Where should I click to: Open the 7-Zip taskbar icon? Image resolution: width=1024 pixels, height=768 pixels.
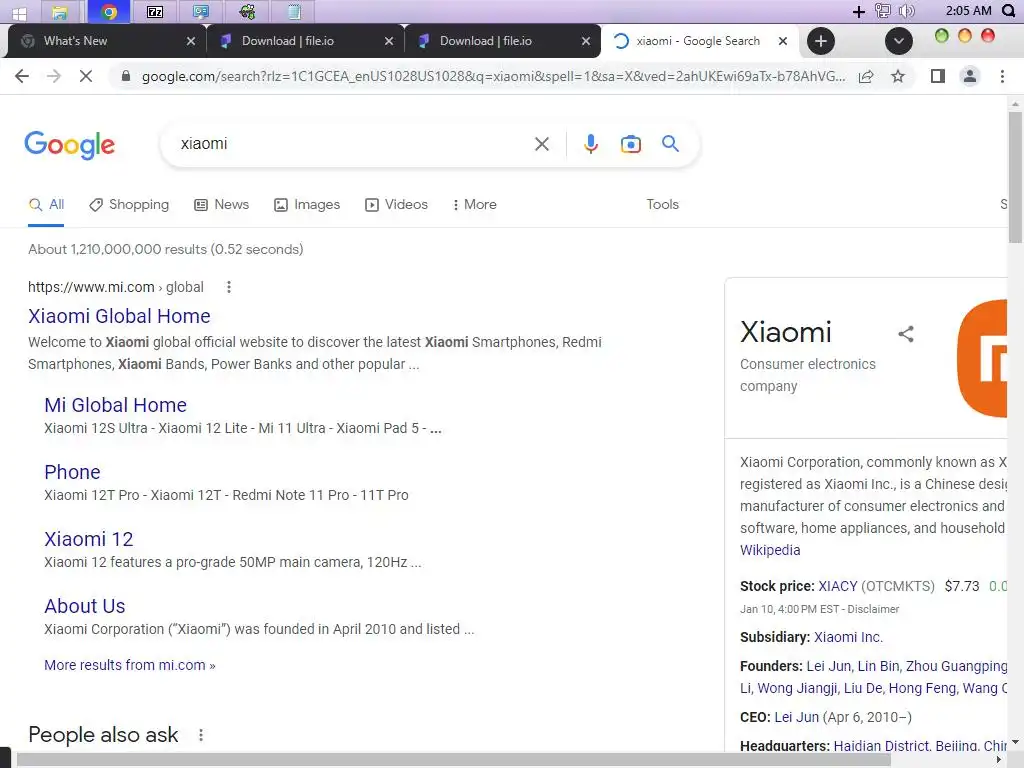(155, 12)
